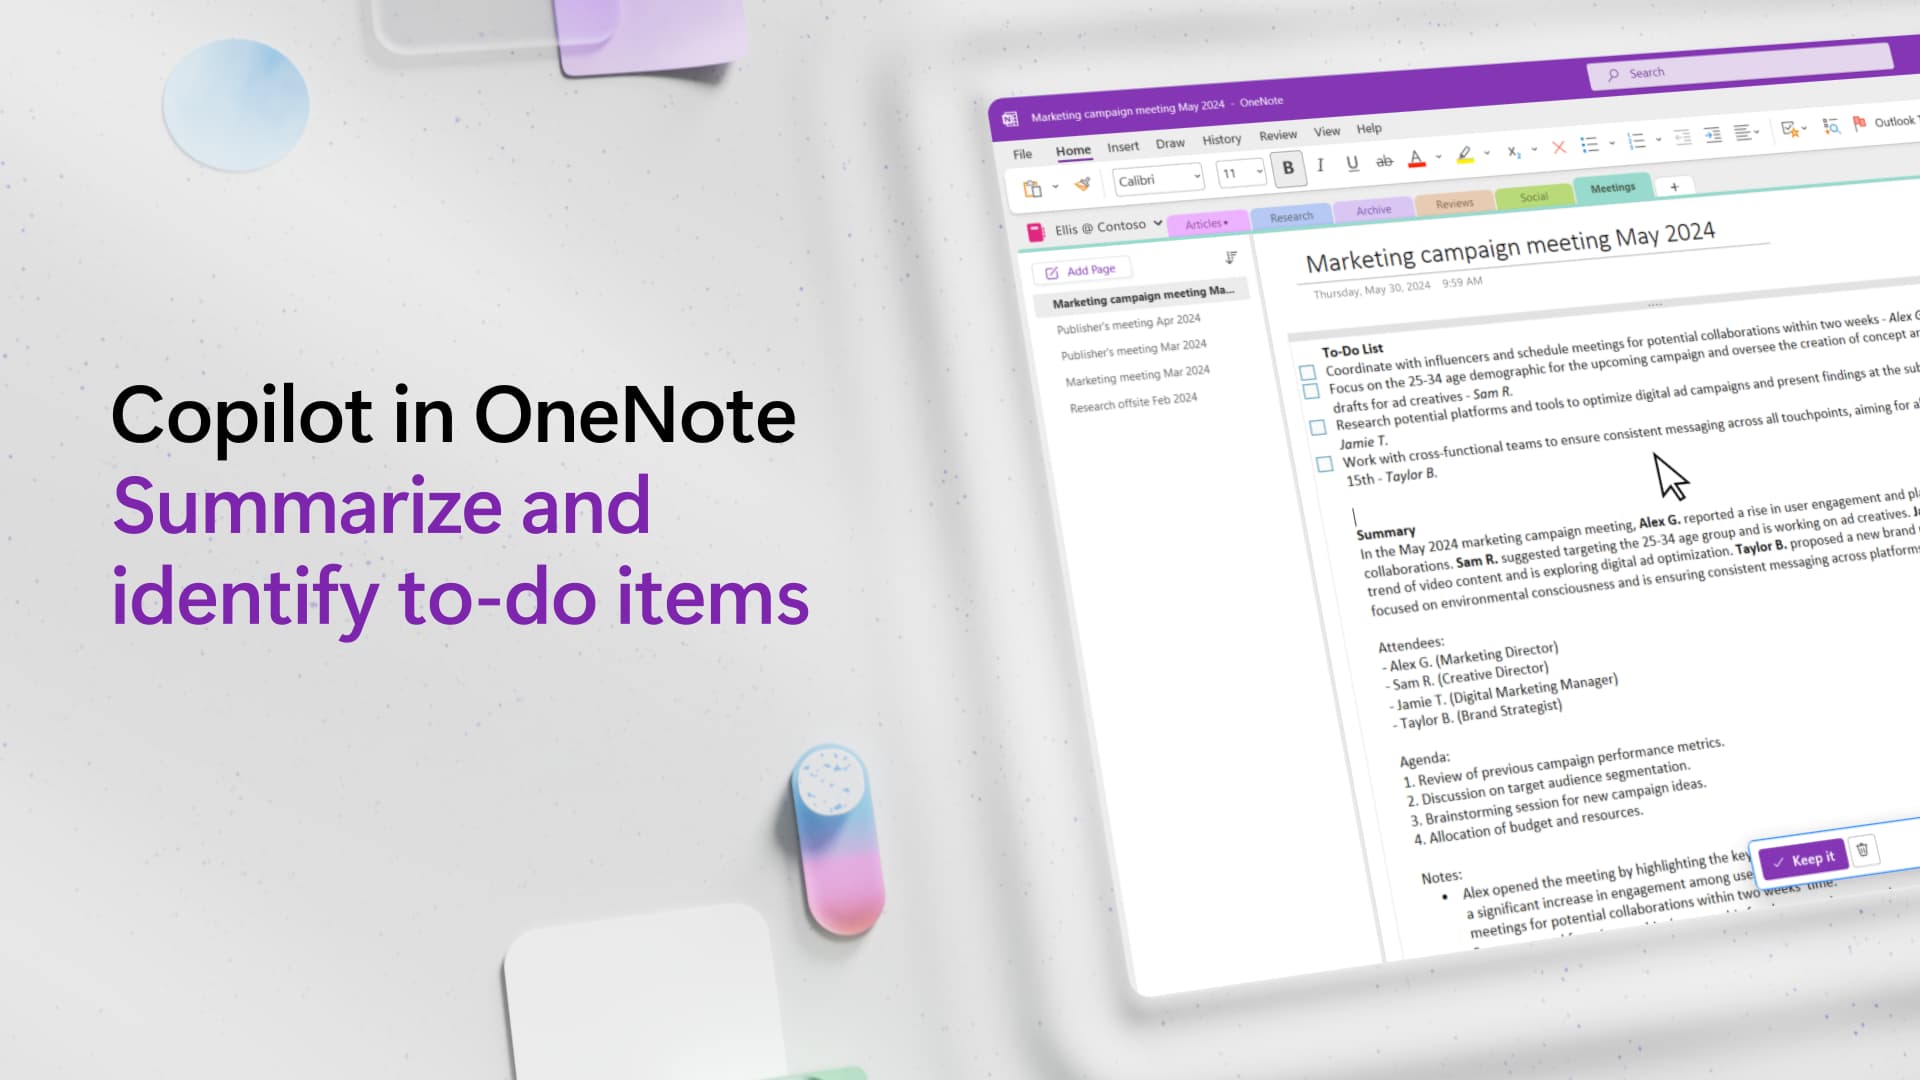Image resolution: width=1920 pixels, height=1080 pixels.
Task: Select the Italic formatting icon
Action: 1321,167
